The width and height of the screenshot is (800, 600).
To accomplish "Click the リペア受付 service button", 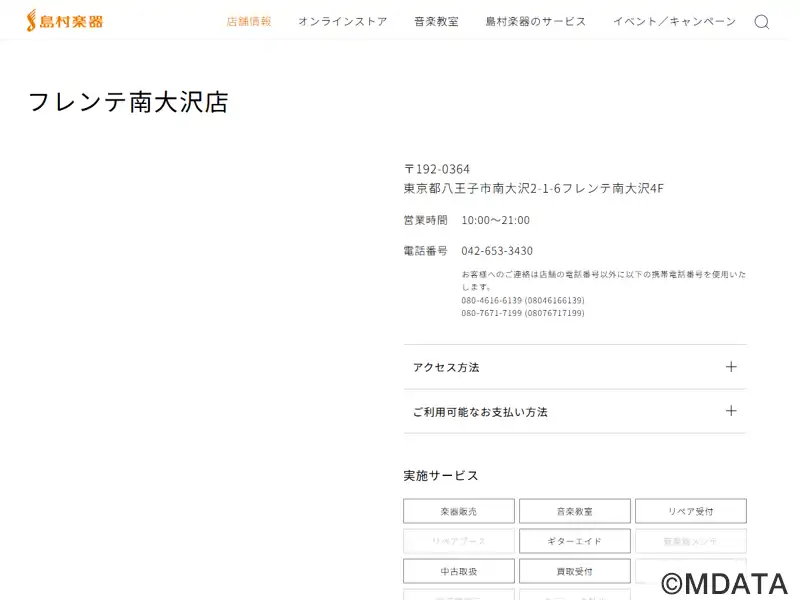I will click(x=691, y=511).
